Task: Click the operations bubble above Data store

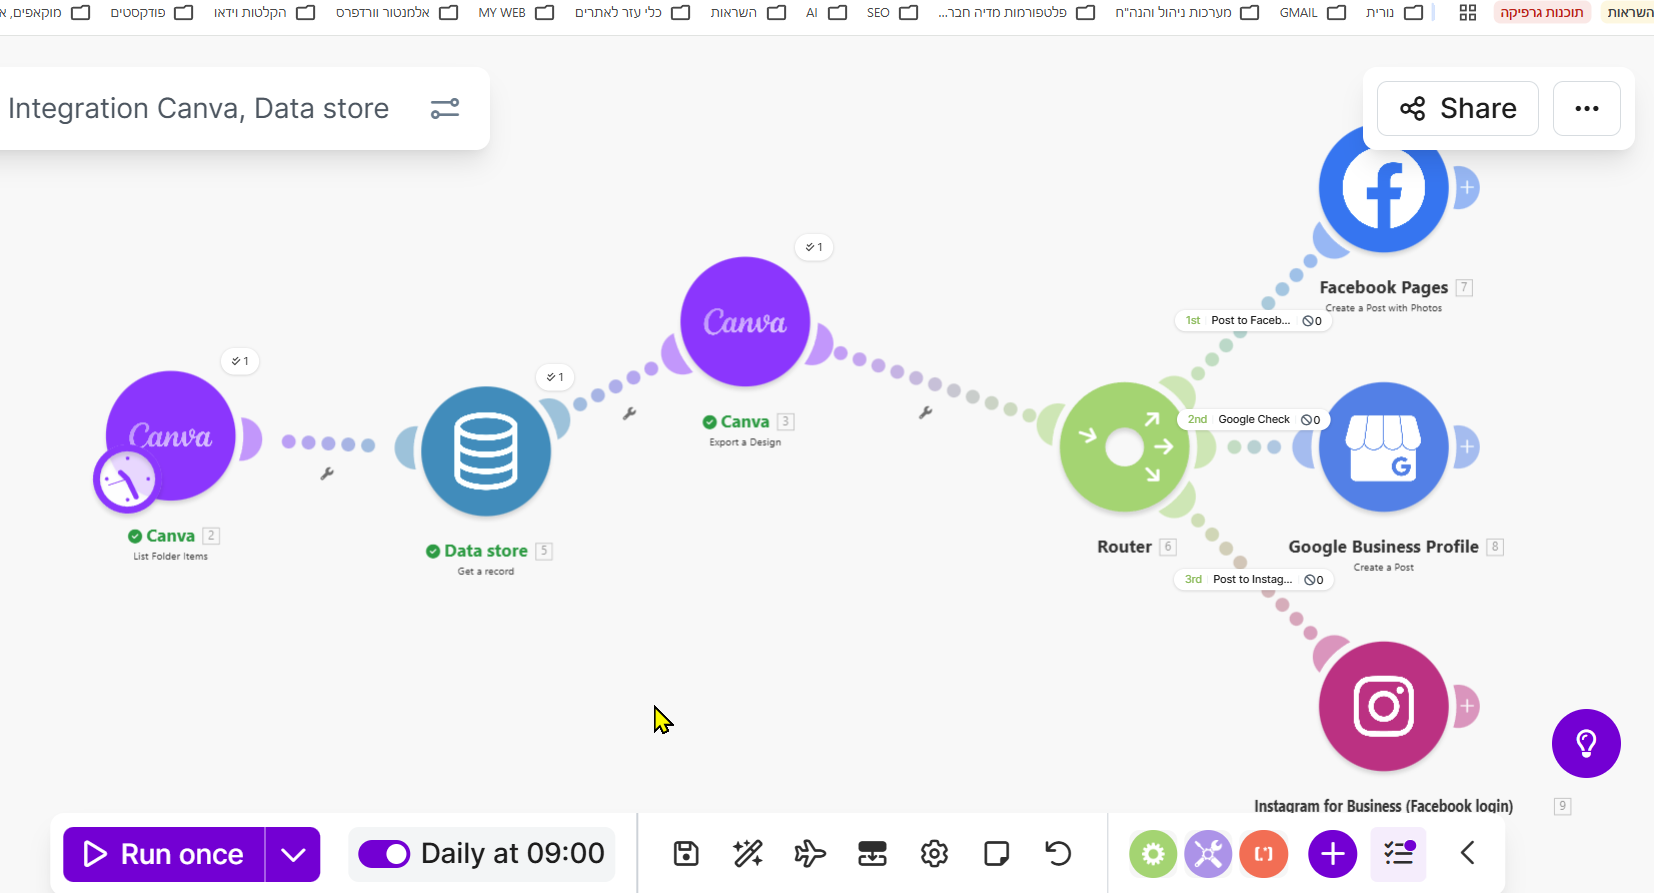Action: pyautogui.click(x=555, y=377)
